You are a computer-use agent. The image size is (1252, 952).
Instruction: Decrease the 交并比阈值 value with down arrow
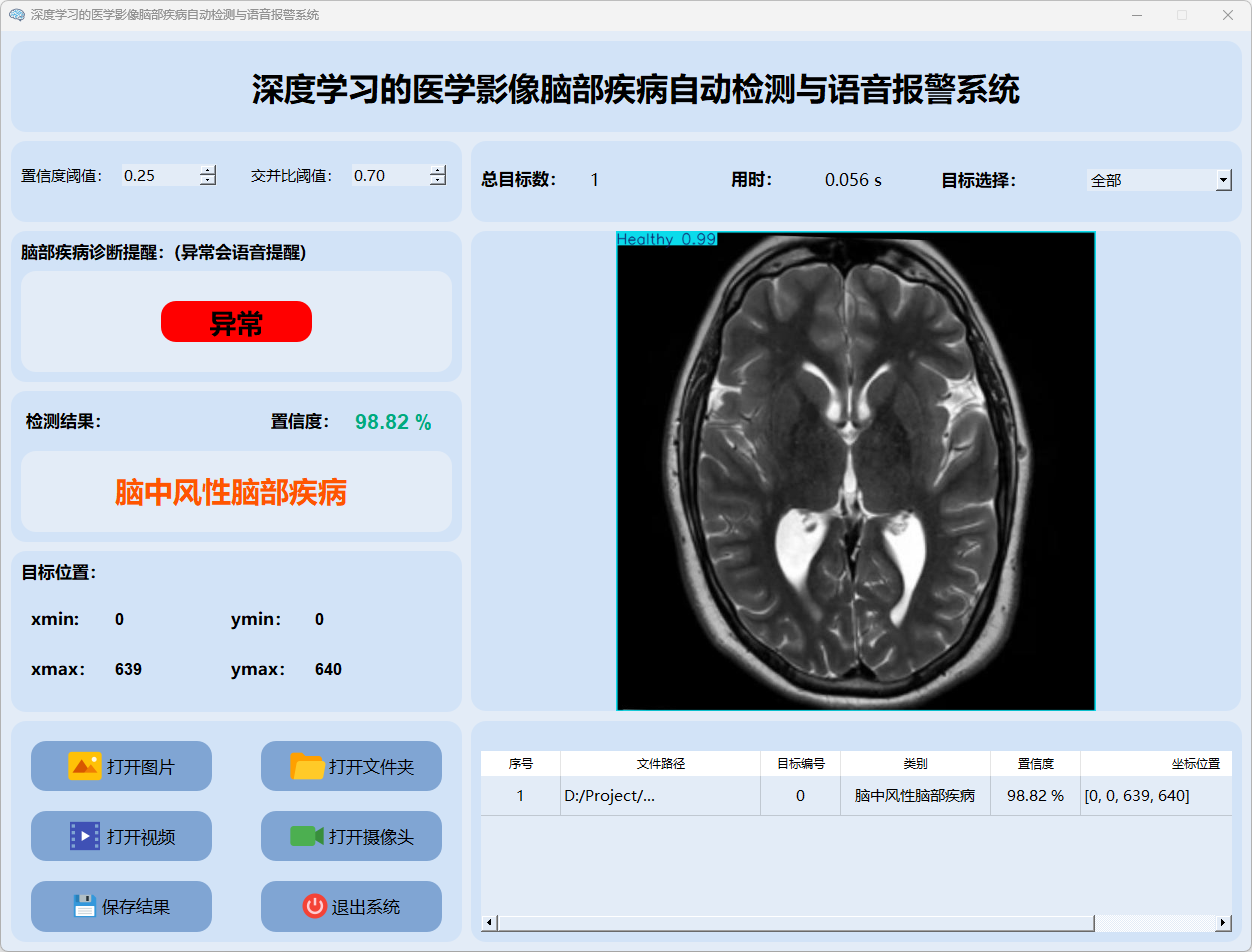(x=438, y=180)
